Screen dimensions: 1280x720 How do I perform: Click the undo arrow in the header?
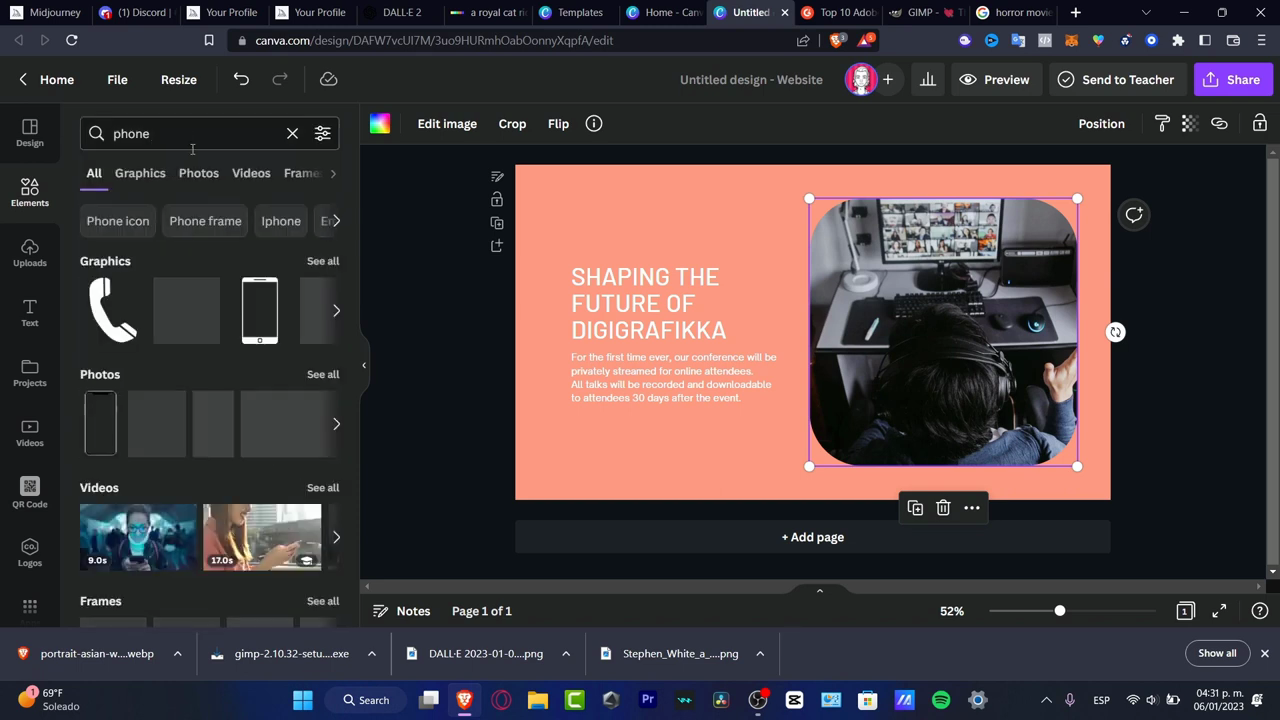coord(241,79)
